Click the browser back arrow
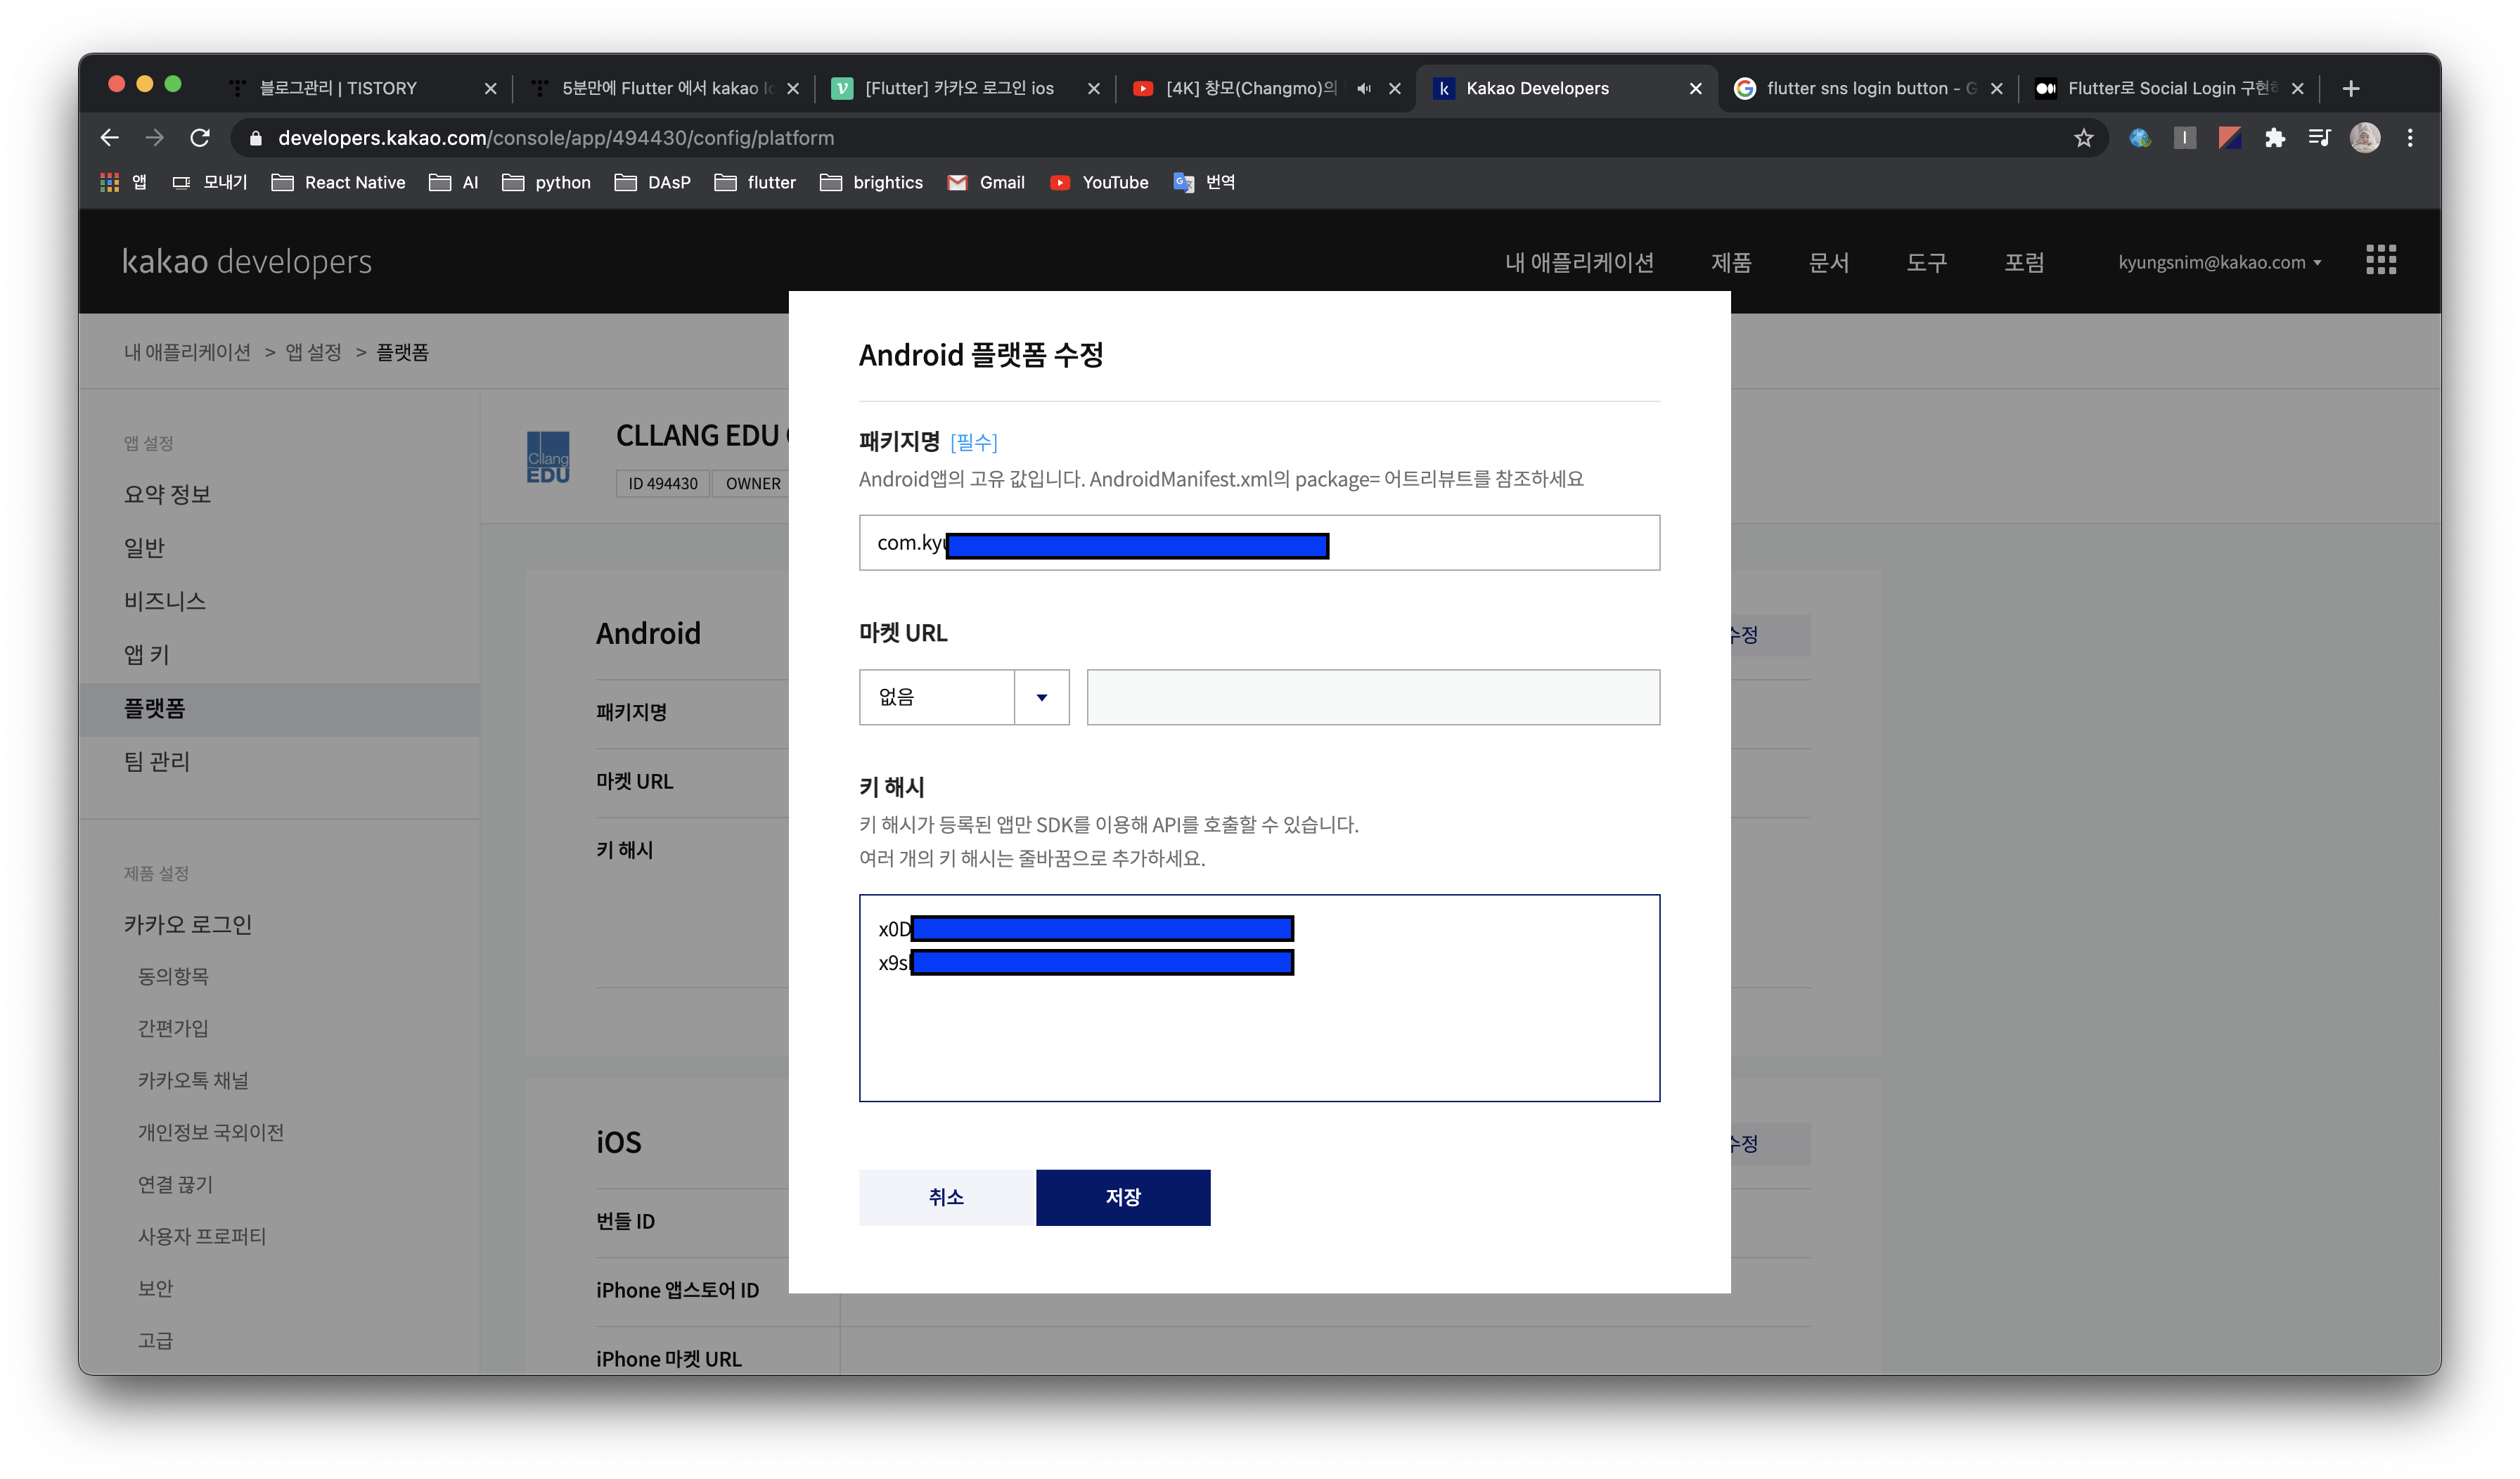2520x1479 pixels. tap(109, 138)
